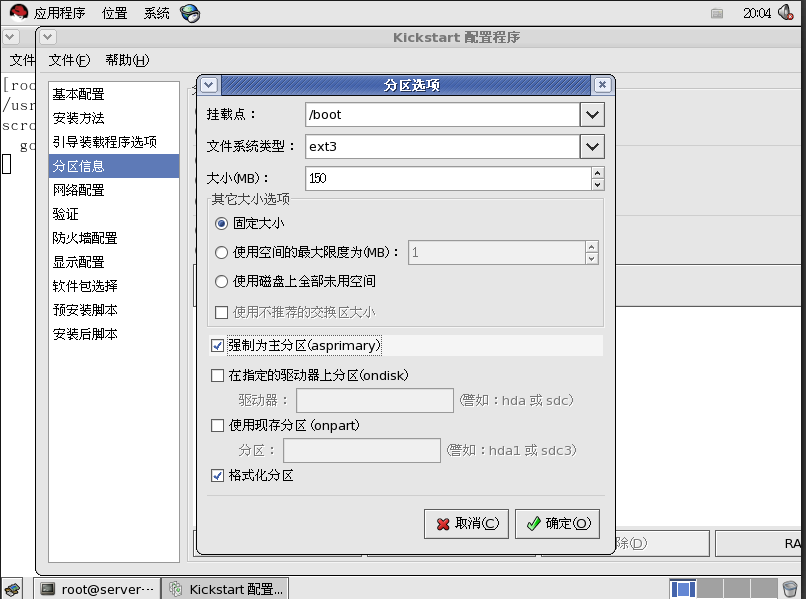
Task: Switch to root@server terminal in taskbar
Action: click(97, 589)
